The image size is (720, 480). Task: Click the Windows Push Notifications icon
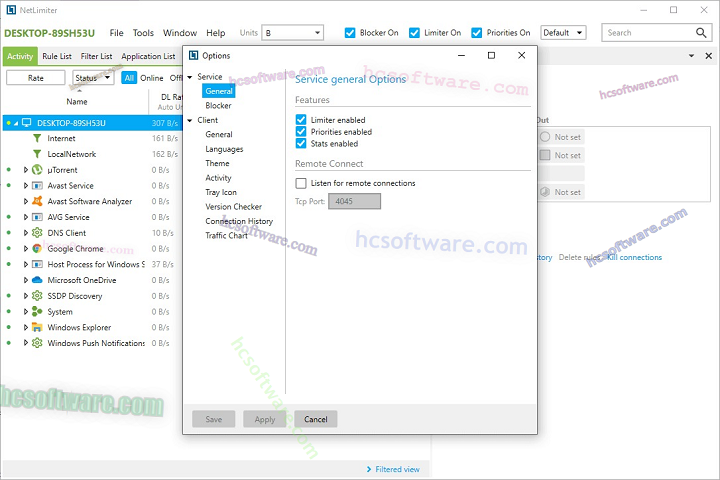click(37, 343)
